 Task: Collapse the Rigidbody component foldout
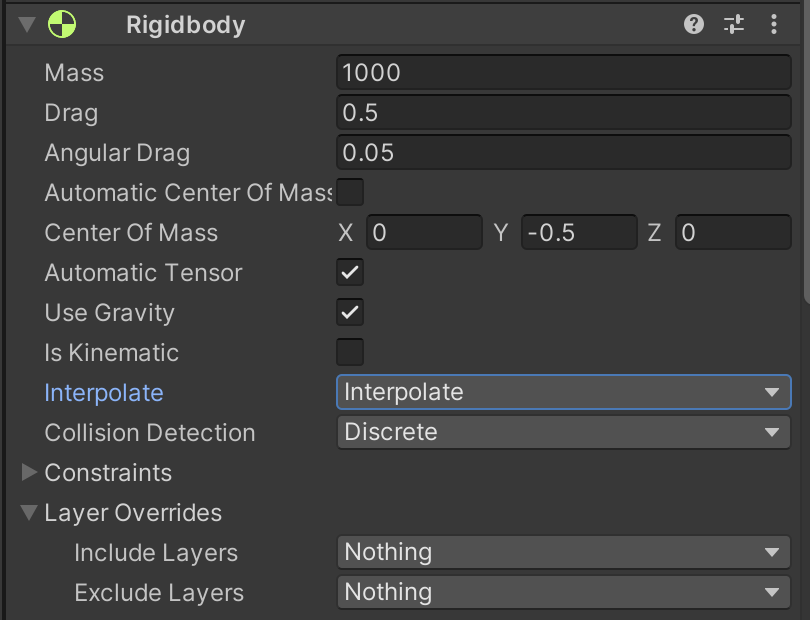tap(27, 25)
